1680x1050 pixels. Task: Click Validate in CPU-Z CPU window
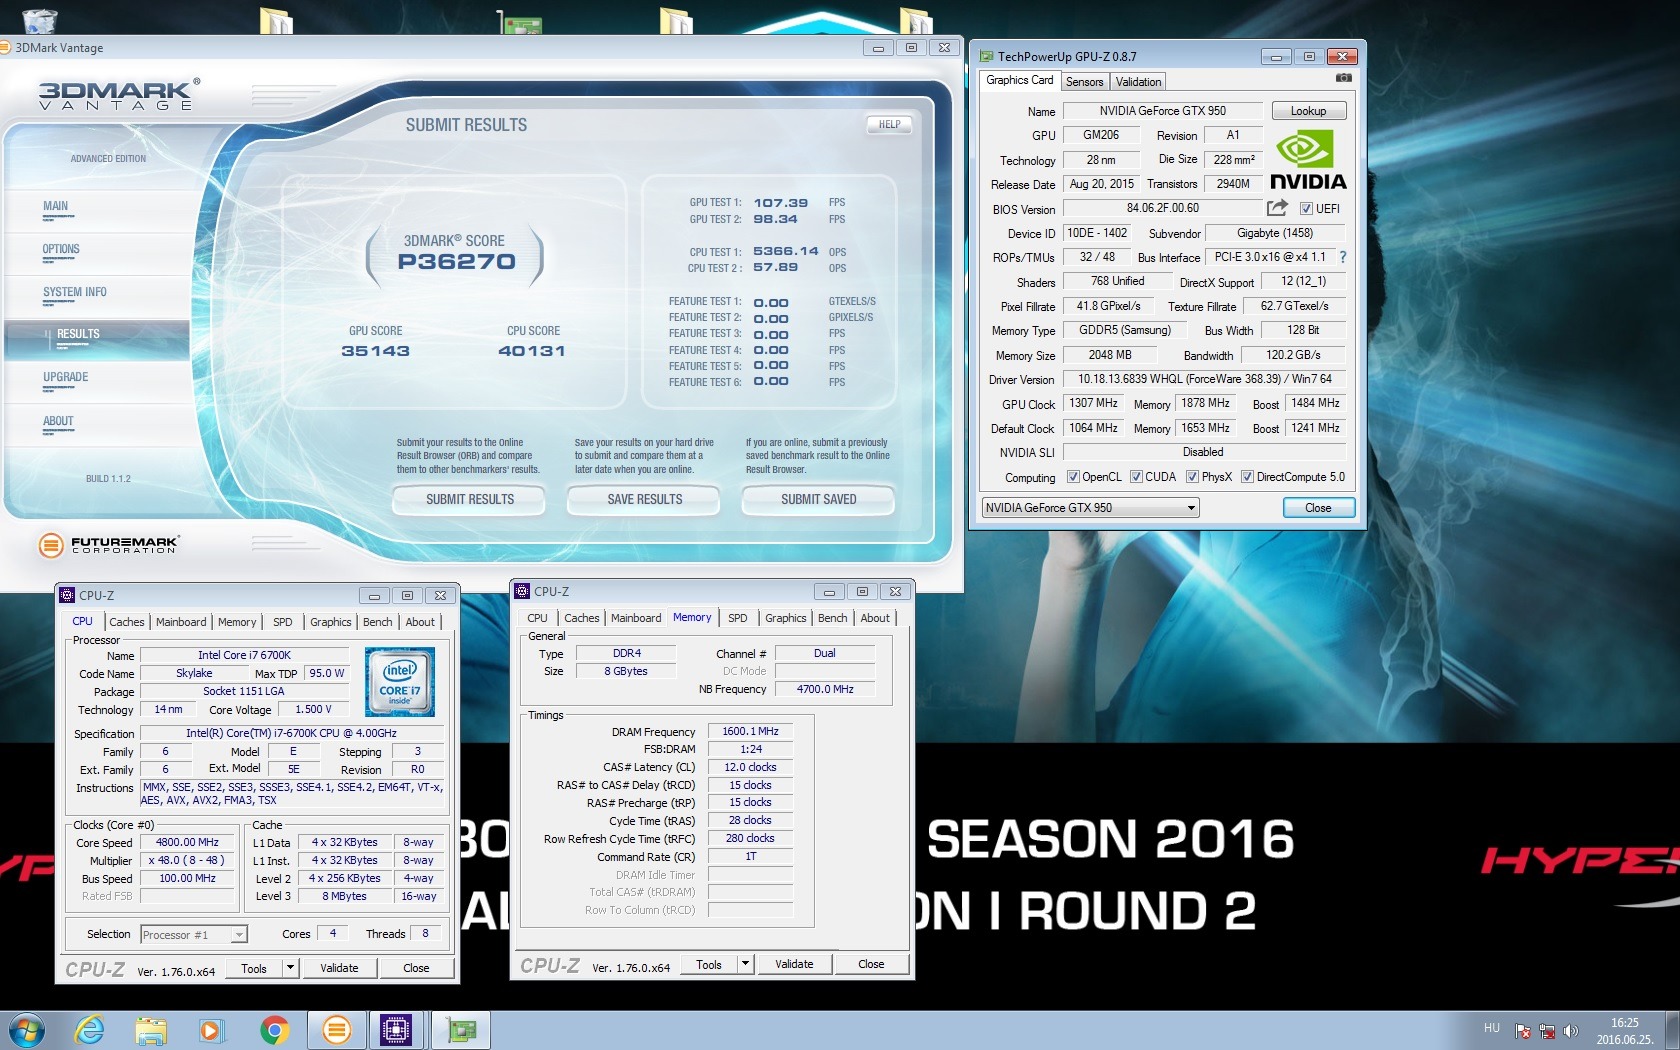click(339, 968)
